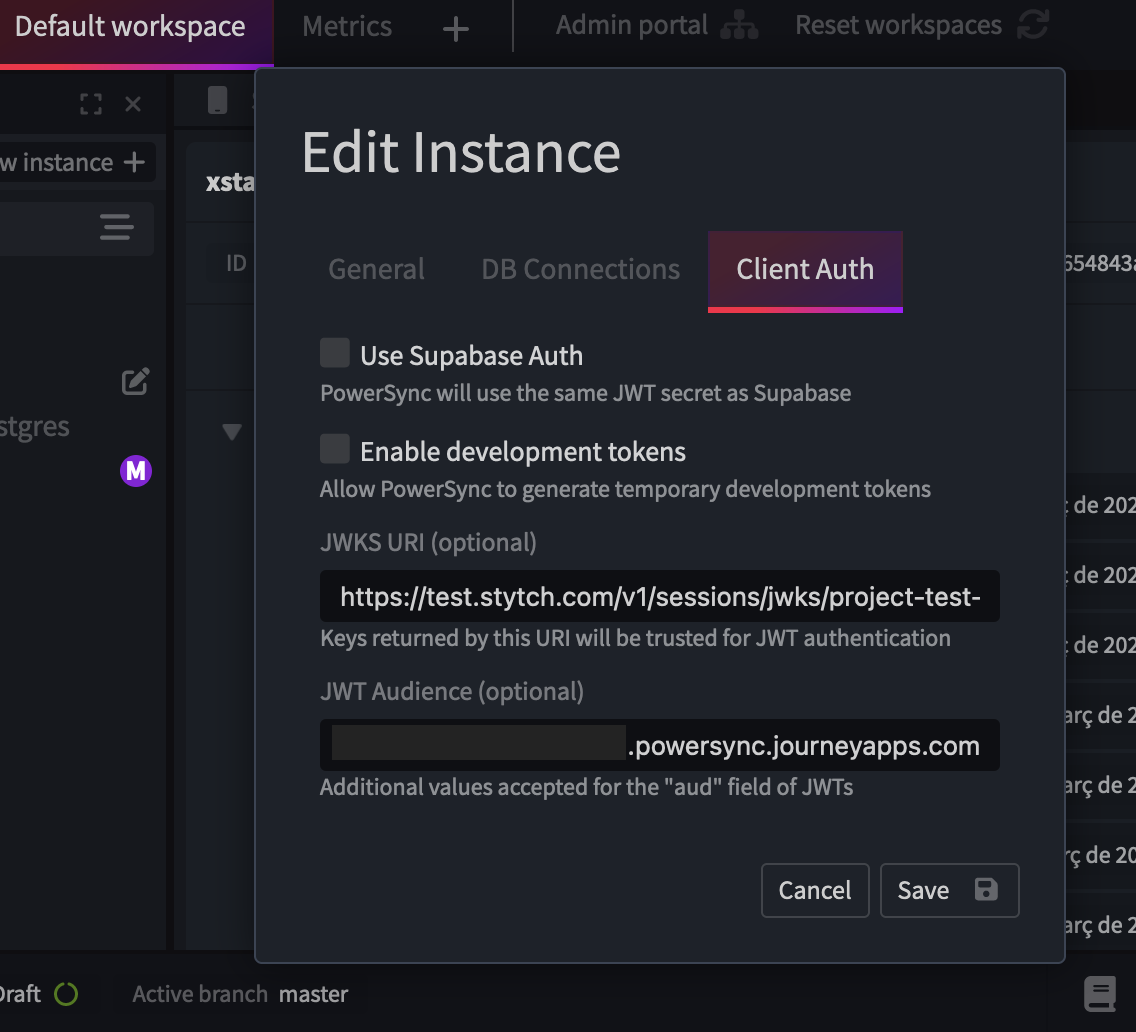Enable Use Supabase Auth checkbox
Screen dimensions: 1136x1032
[335, 353]
